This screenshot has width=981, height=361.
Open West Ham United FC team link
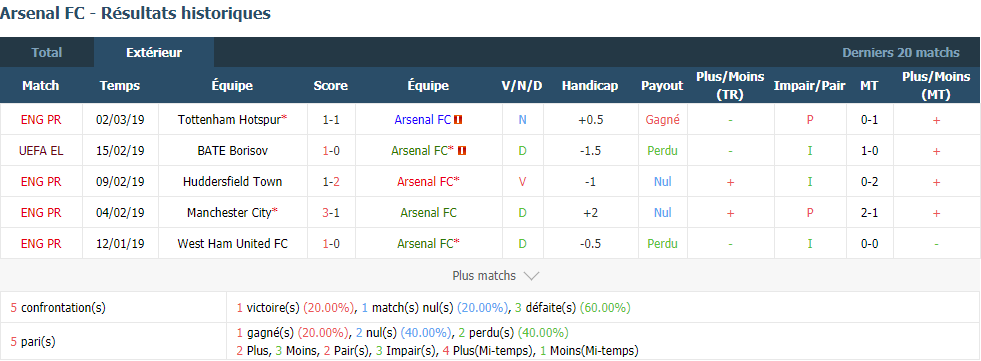click(x=233, y=244)
